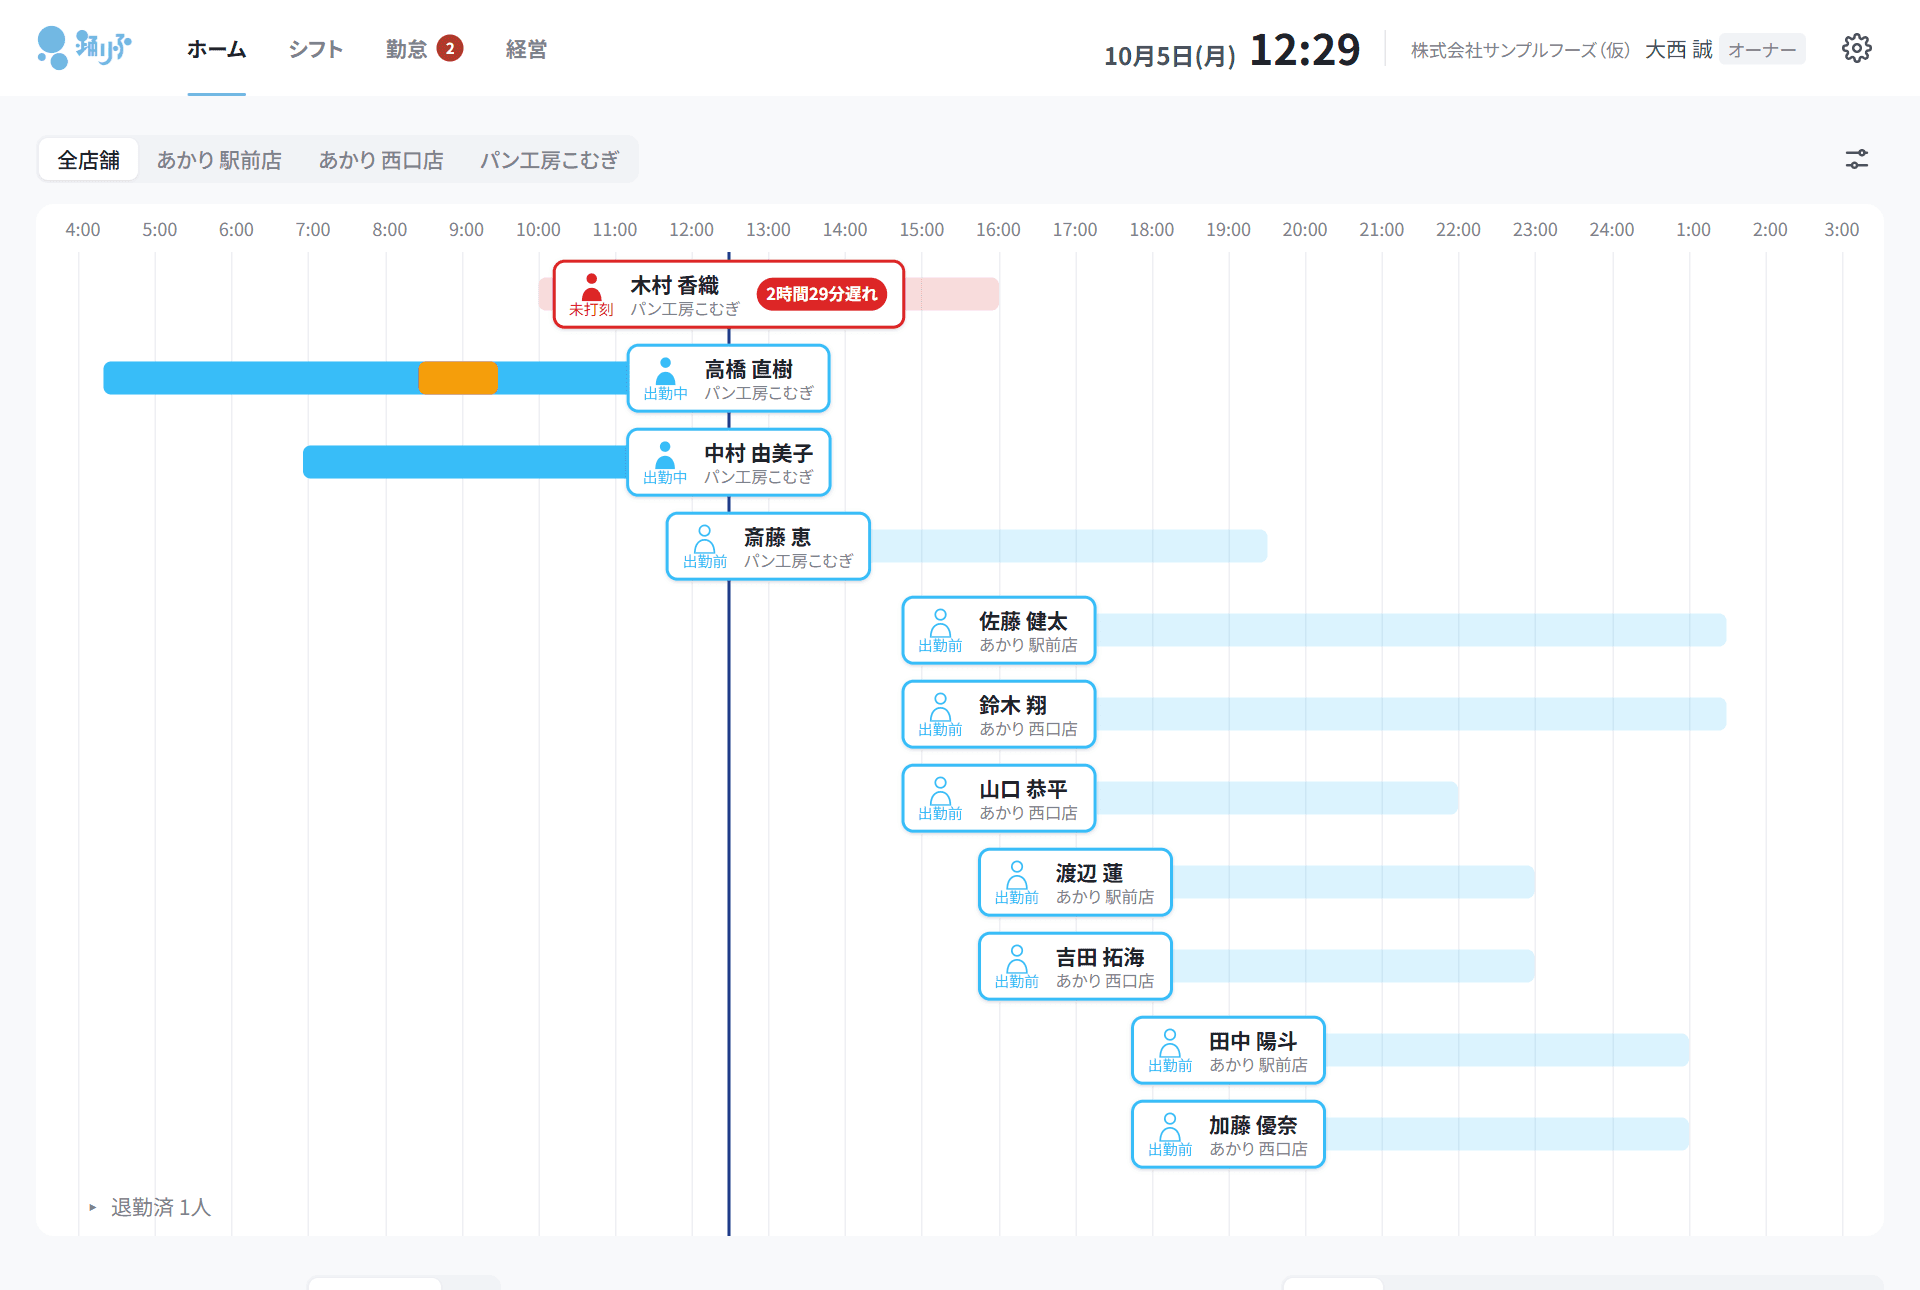Click 山口 恭平's pre-shift person icon
This screenshot has height=1290, width=1920.
940,792
